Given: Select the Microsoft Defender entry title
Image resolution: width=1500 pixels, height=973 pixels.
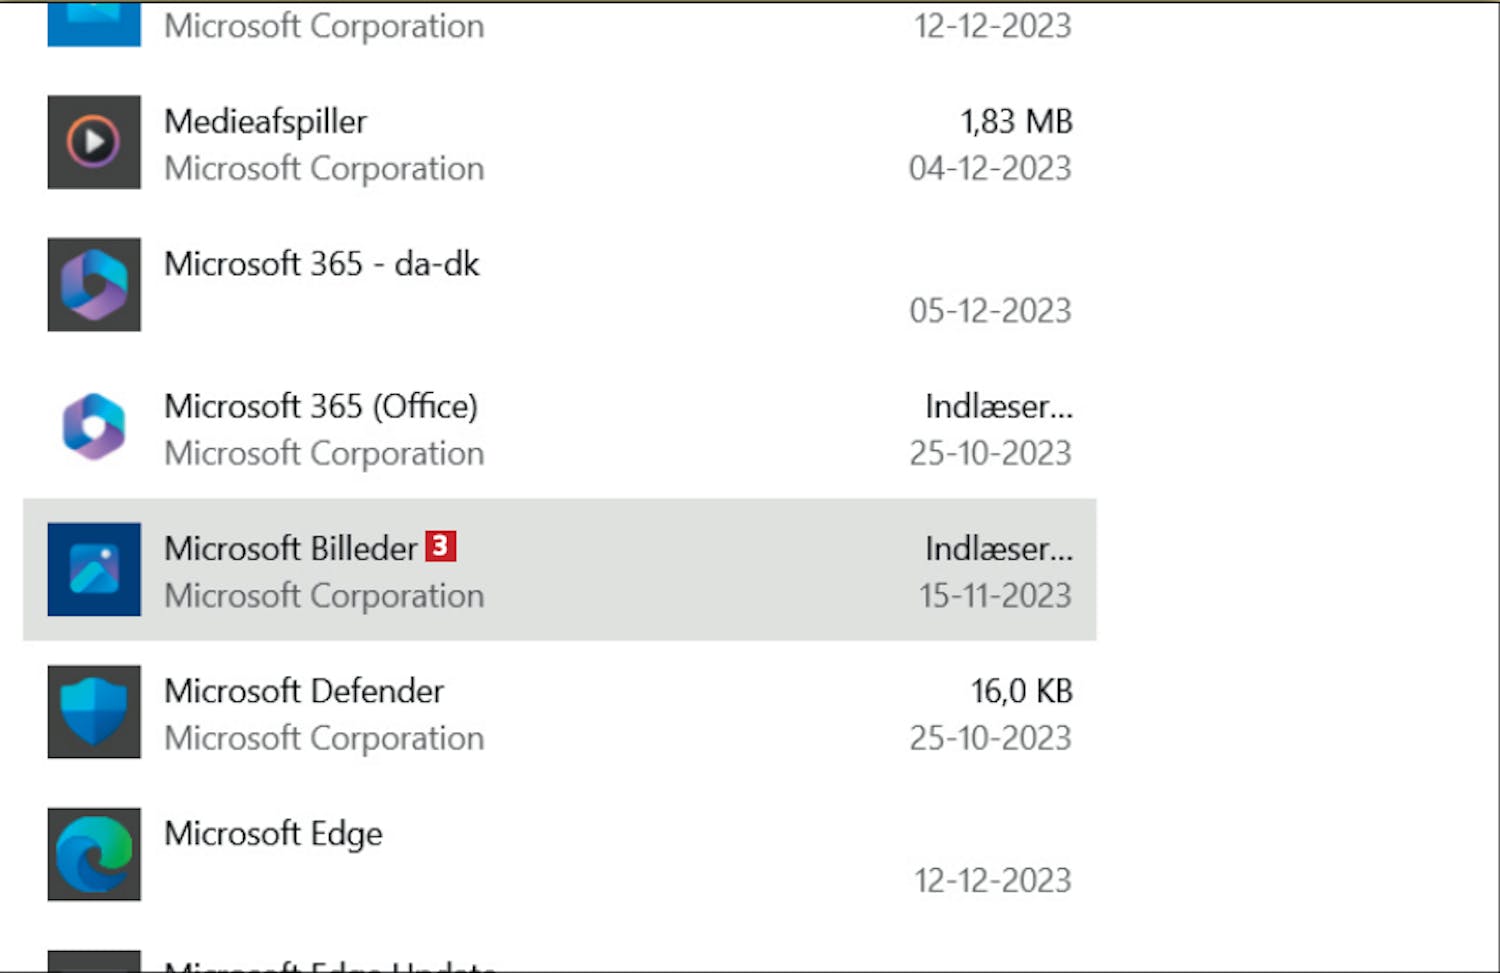Looking at the screenshot, I should (x=303, y=691).
